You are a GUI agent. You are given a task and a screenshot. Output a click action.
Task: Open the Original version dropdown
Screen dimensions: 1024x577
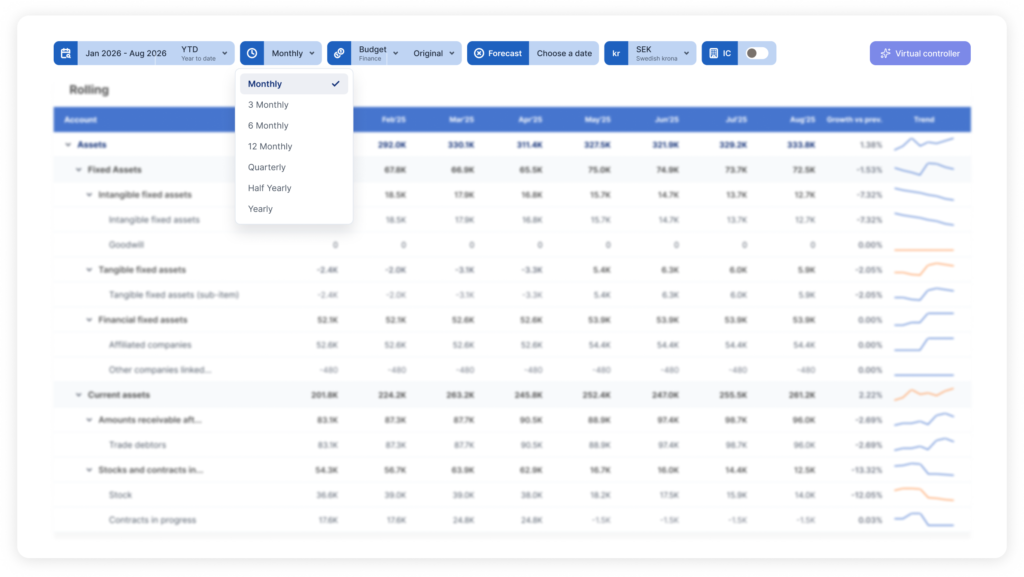click(434, 54)
